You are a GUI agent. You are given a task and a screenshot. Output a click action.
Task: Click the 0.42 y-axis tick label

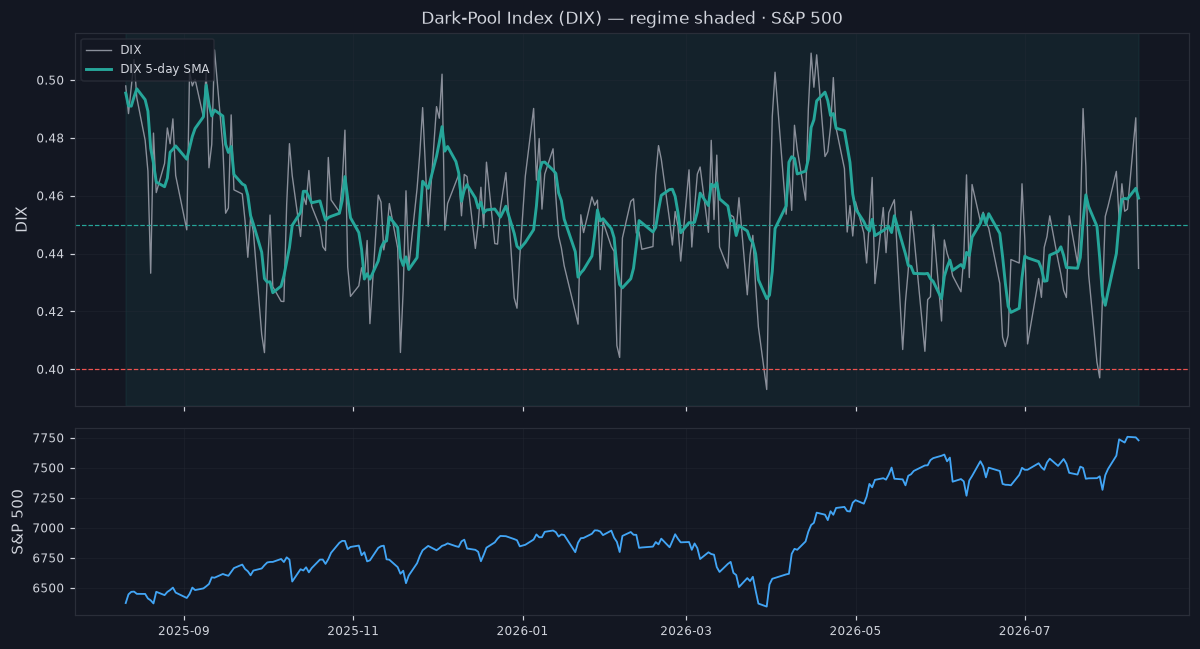pos(52,312)
